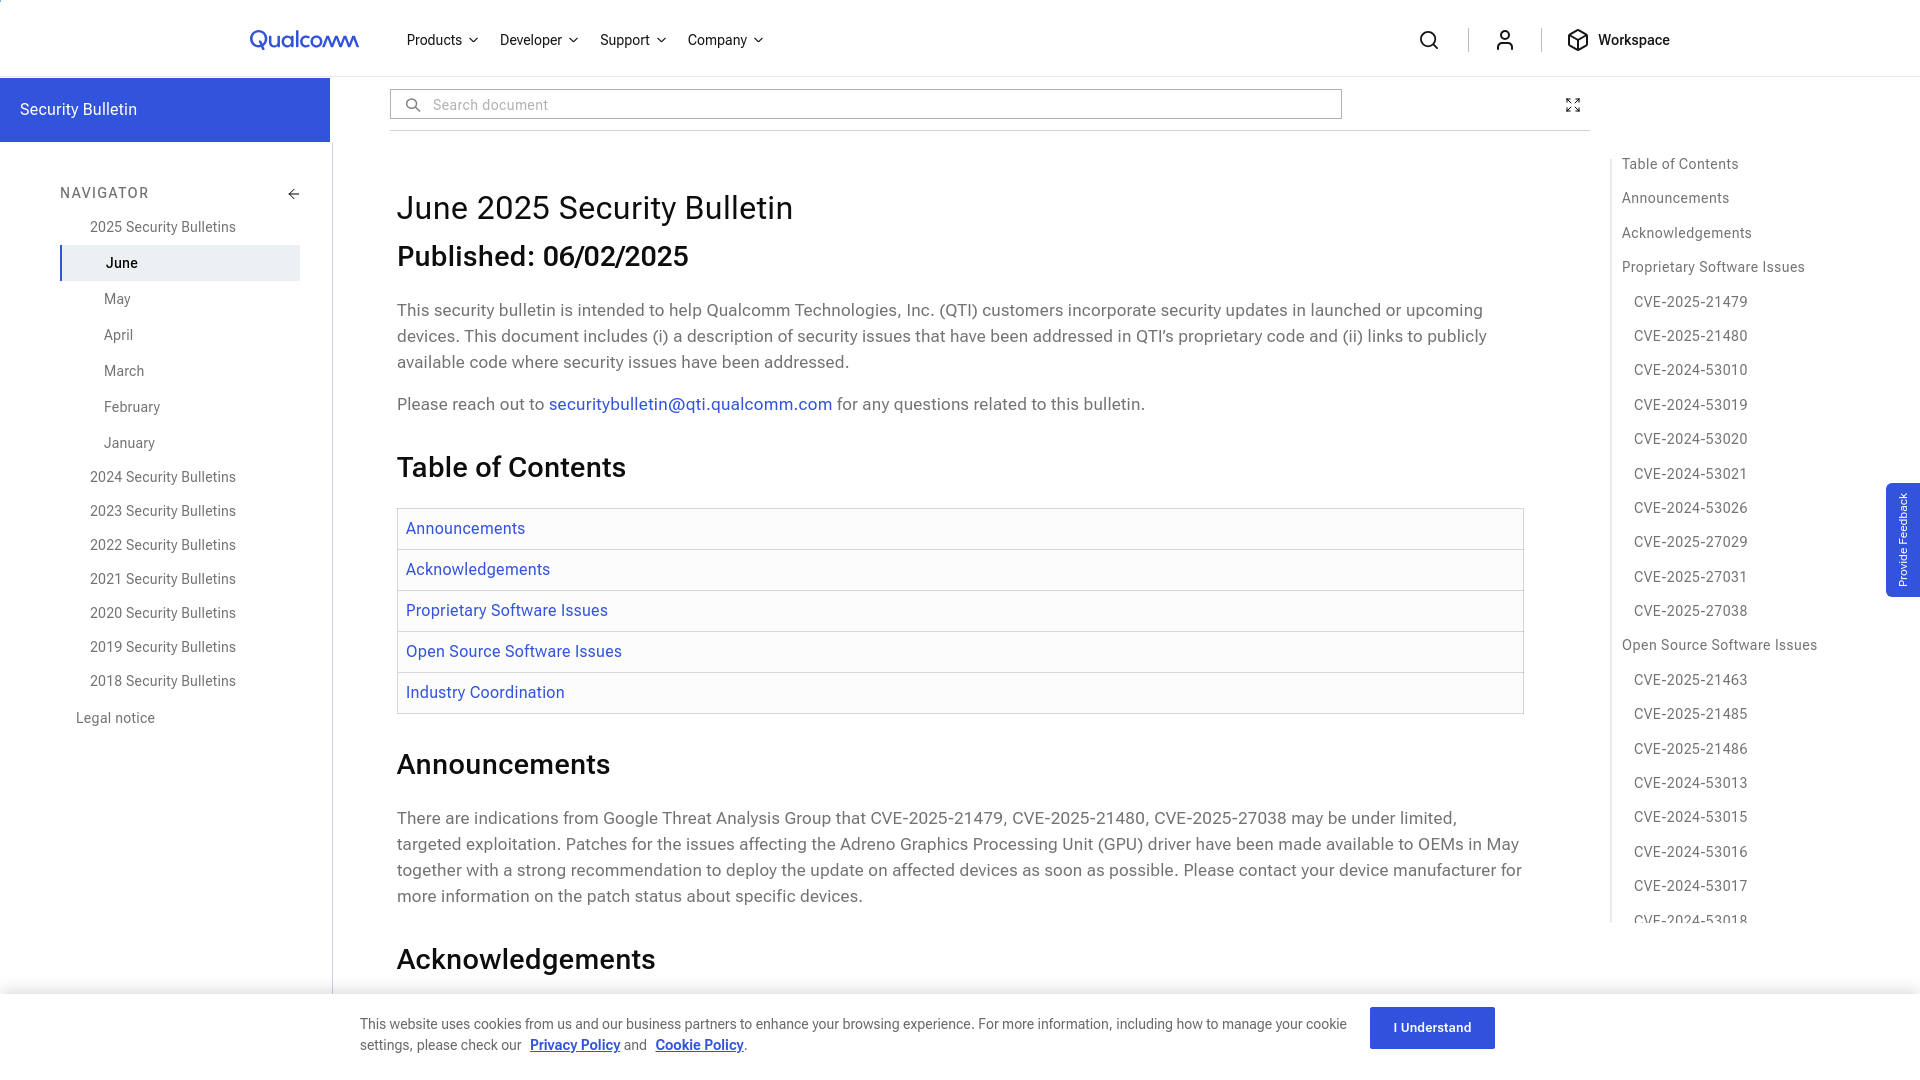Go to CVE-2025-21463 in outline

pos(1691,680)
